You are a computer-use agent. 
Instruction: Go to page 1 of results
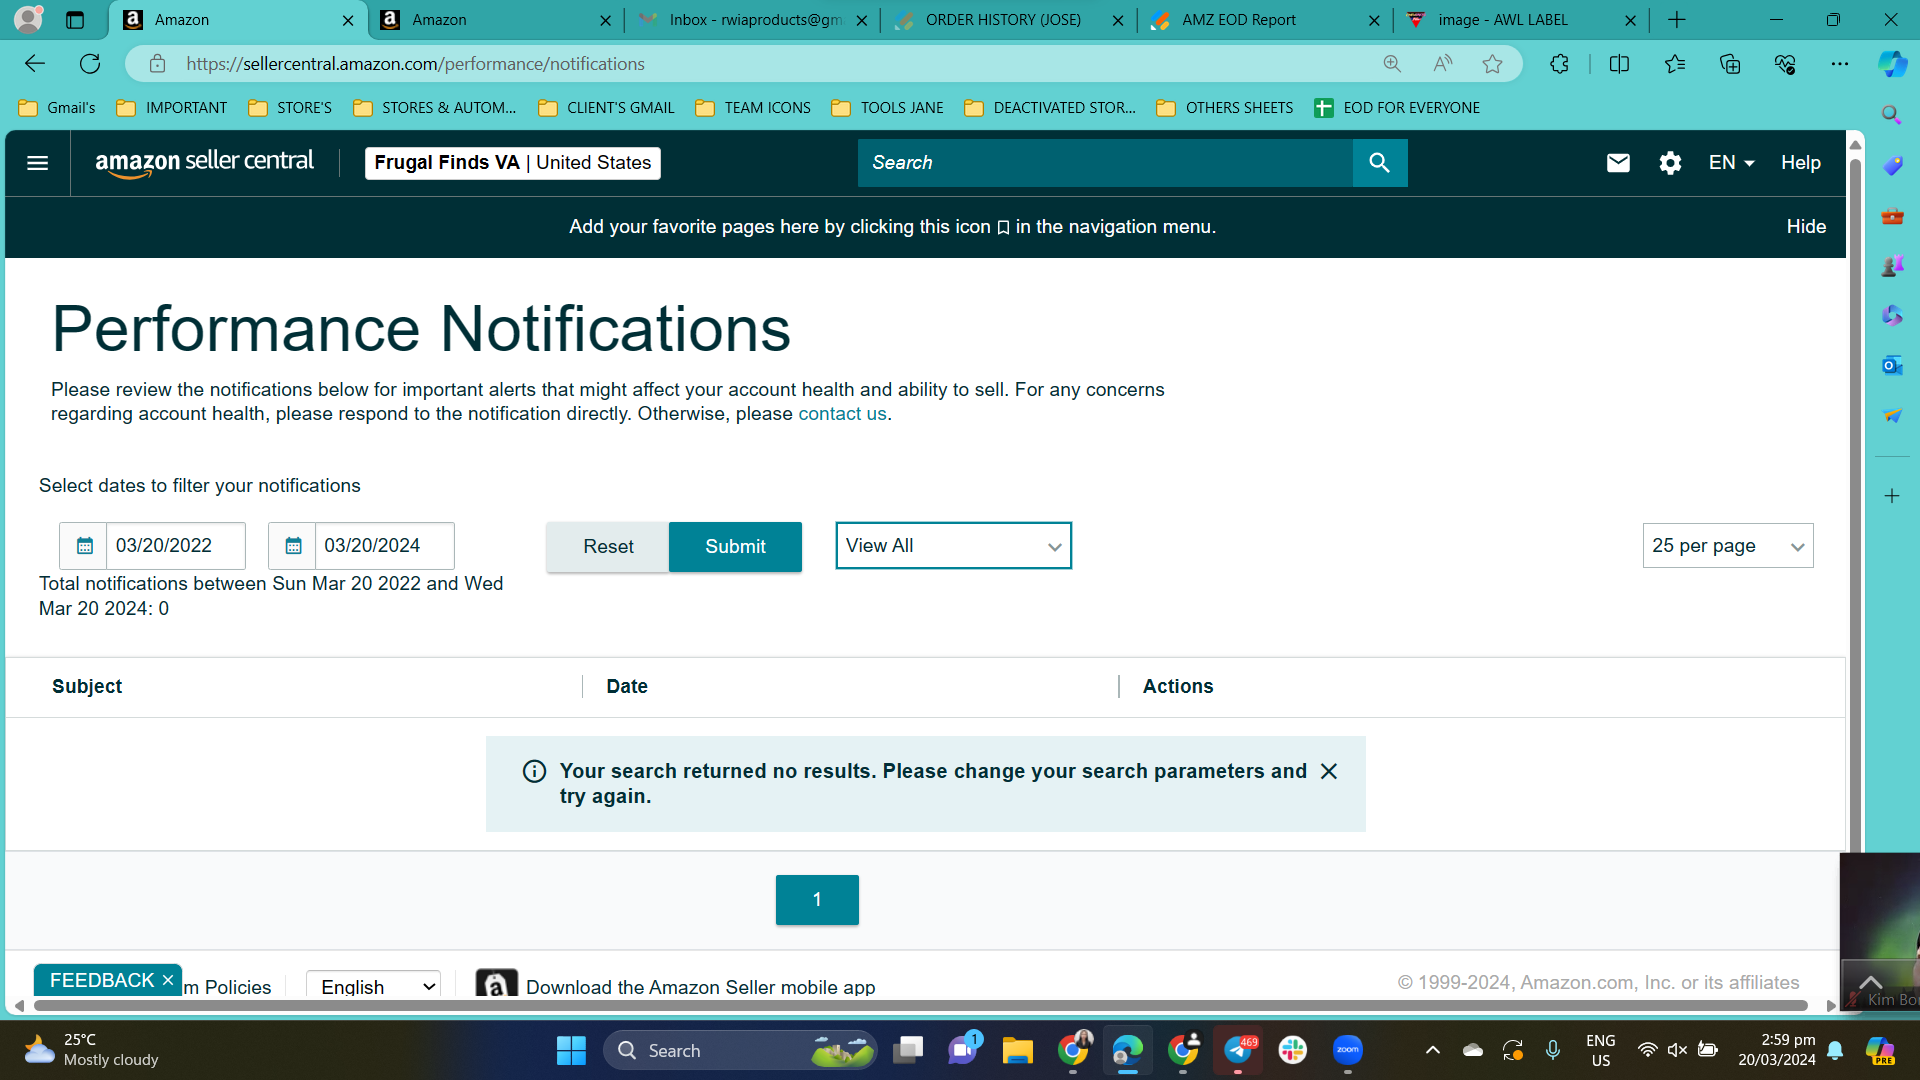pyautogui.click(x=817, y=900)
